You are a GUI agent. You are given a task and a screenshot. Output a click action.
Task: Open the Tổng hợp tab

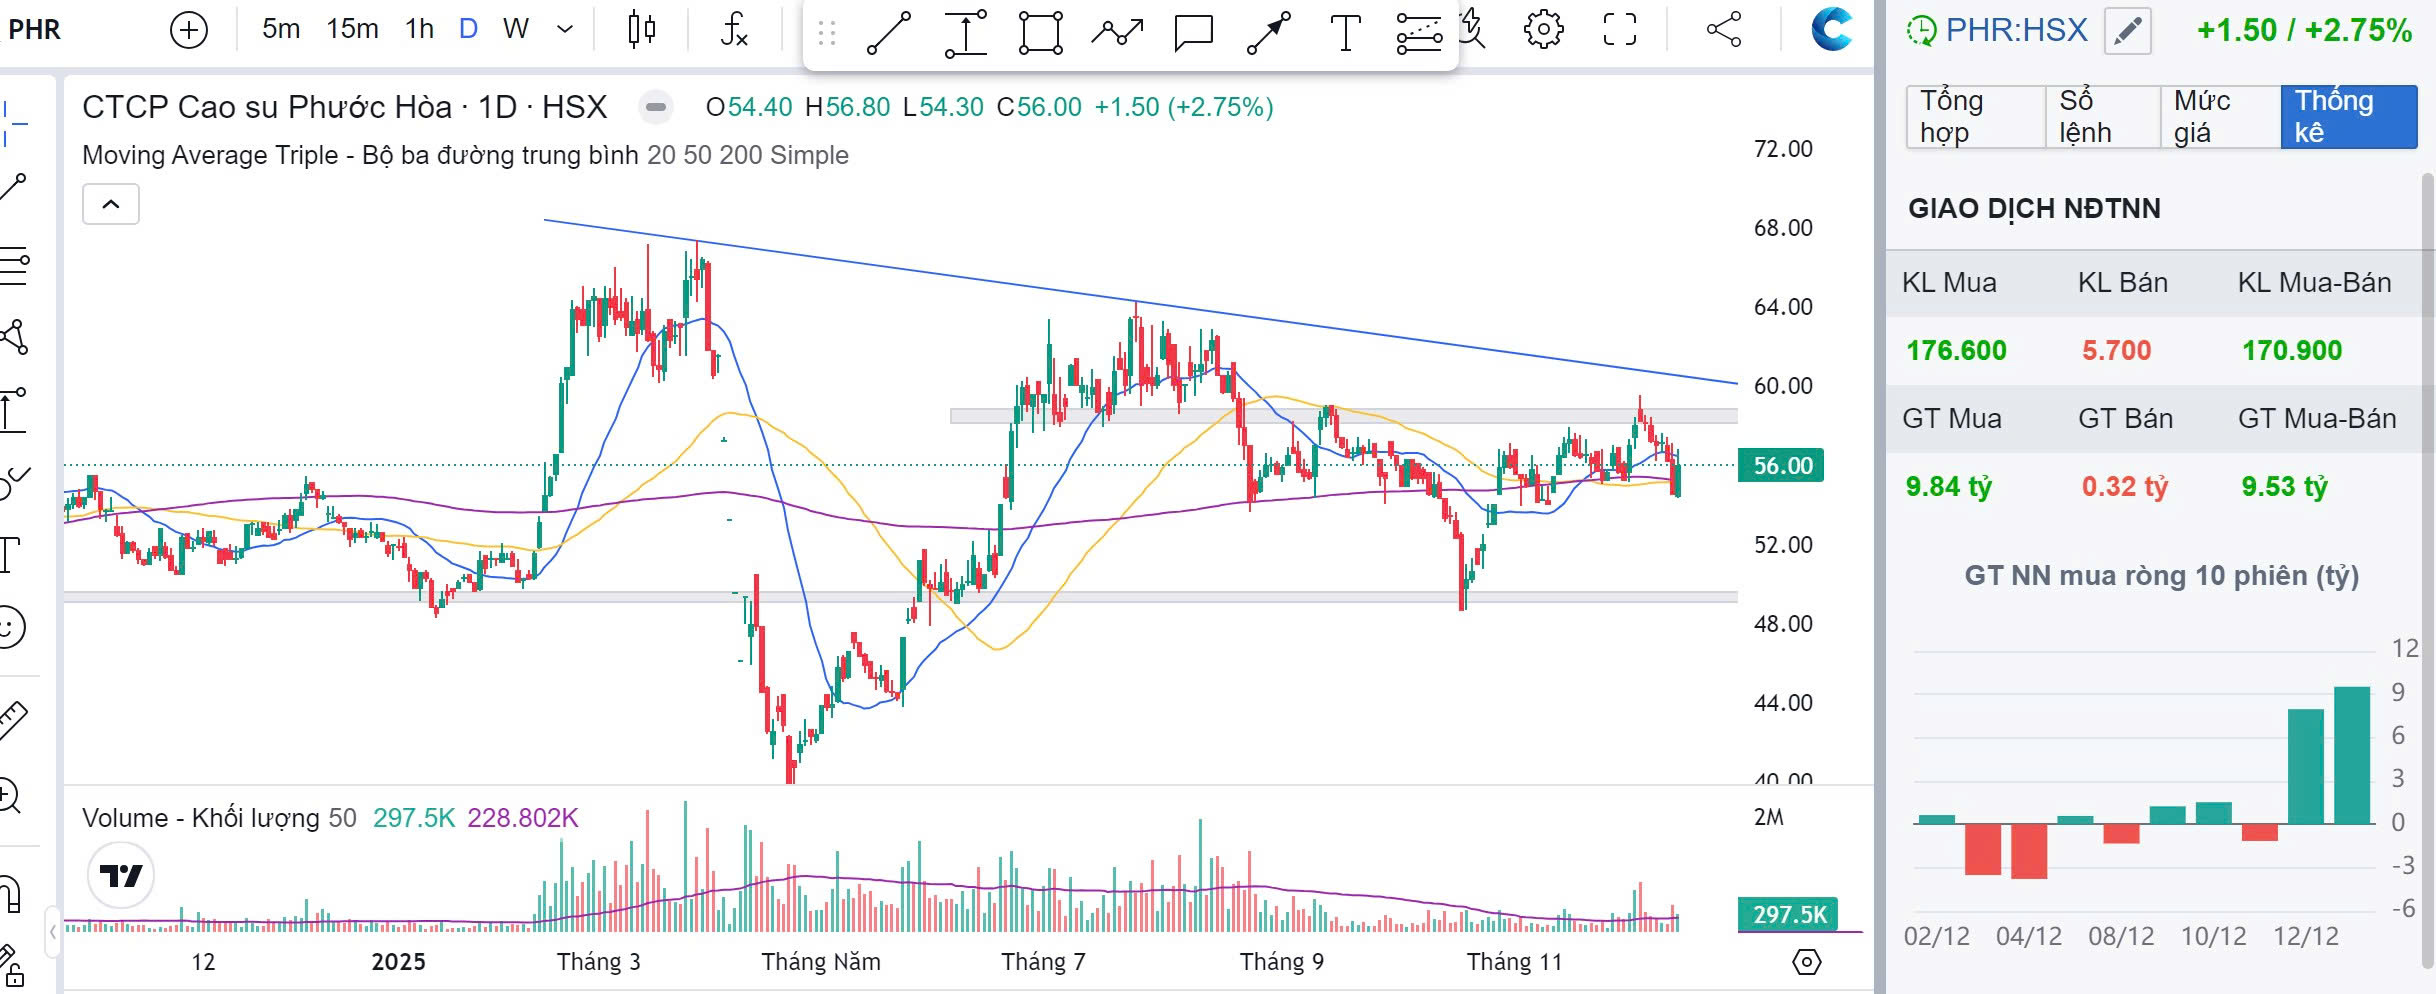[x=1974, y=117]
